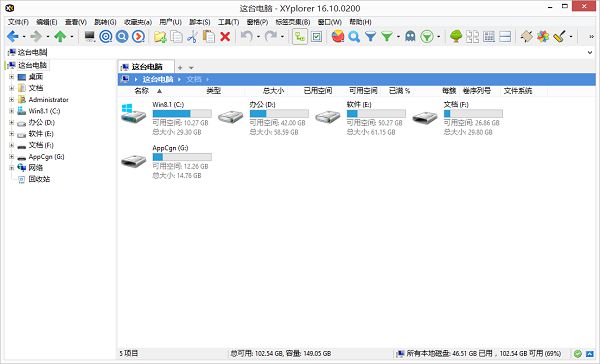Click the red play-circle breadcrumb icon
The width and height of the screenshot is (600, 364).
pyautogui.click(x=138, y=36)
